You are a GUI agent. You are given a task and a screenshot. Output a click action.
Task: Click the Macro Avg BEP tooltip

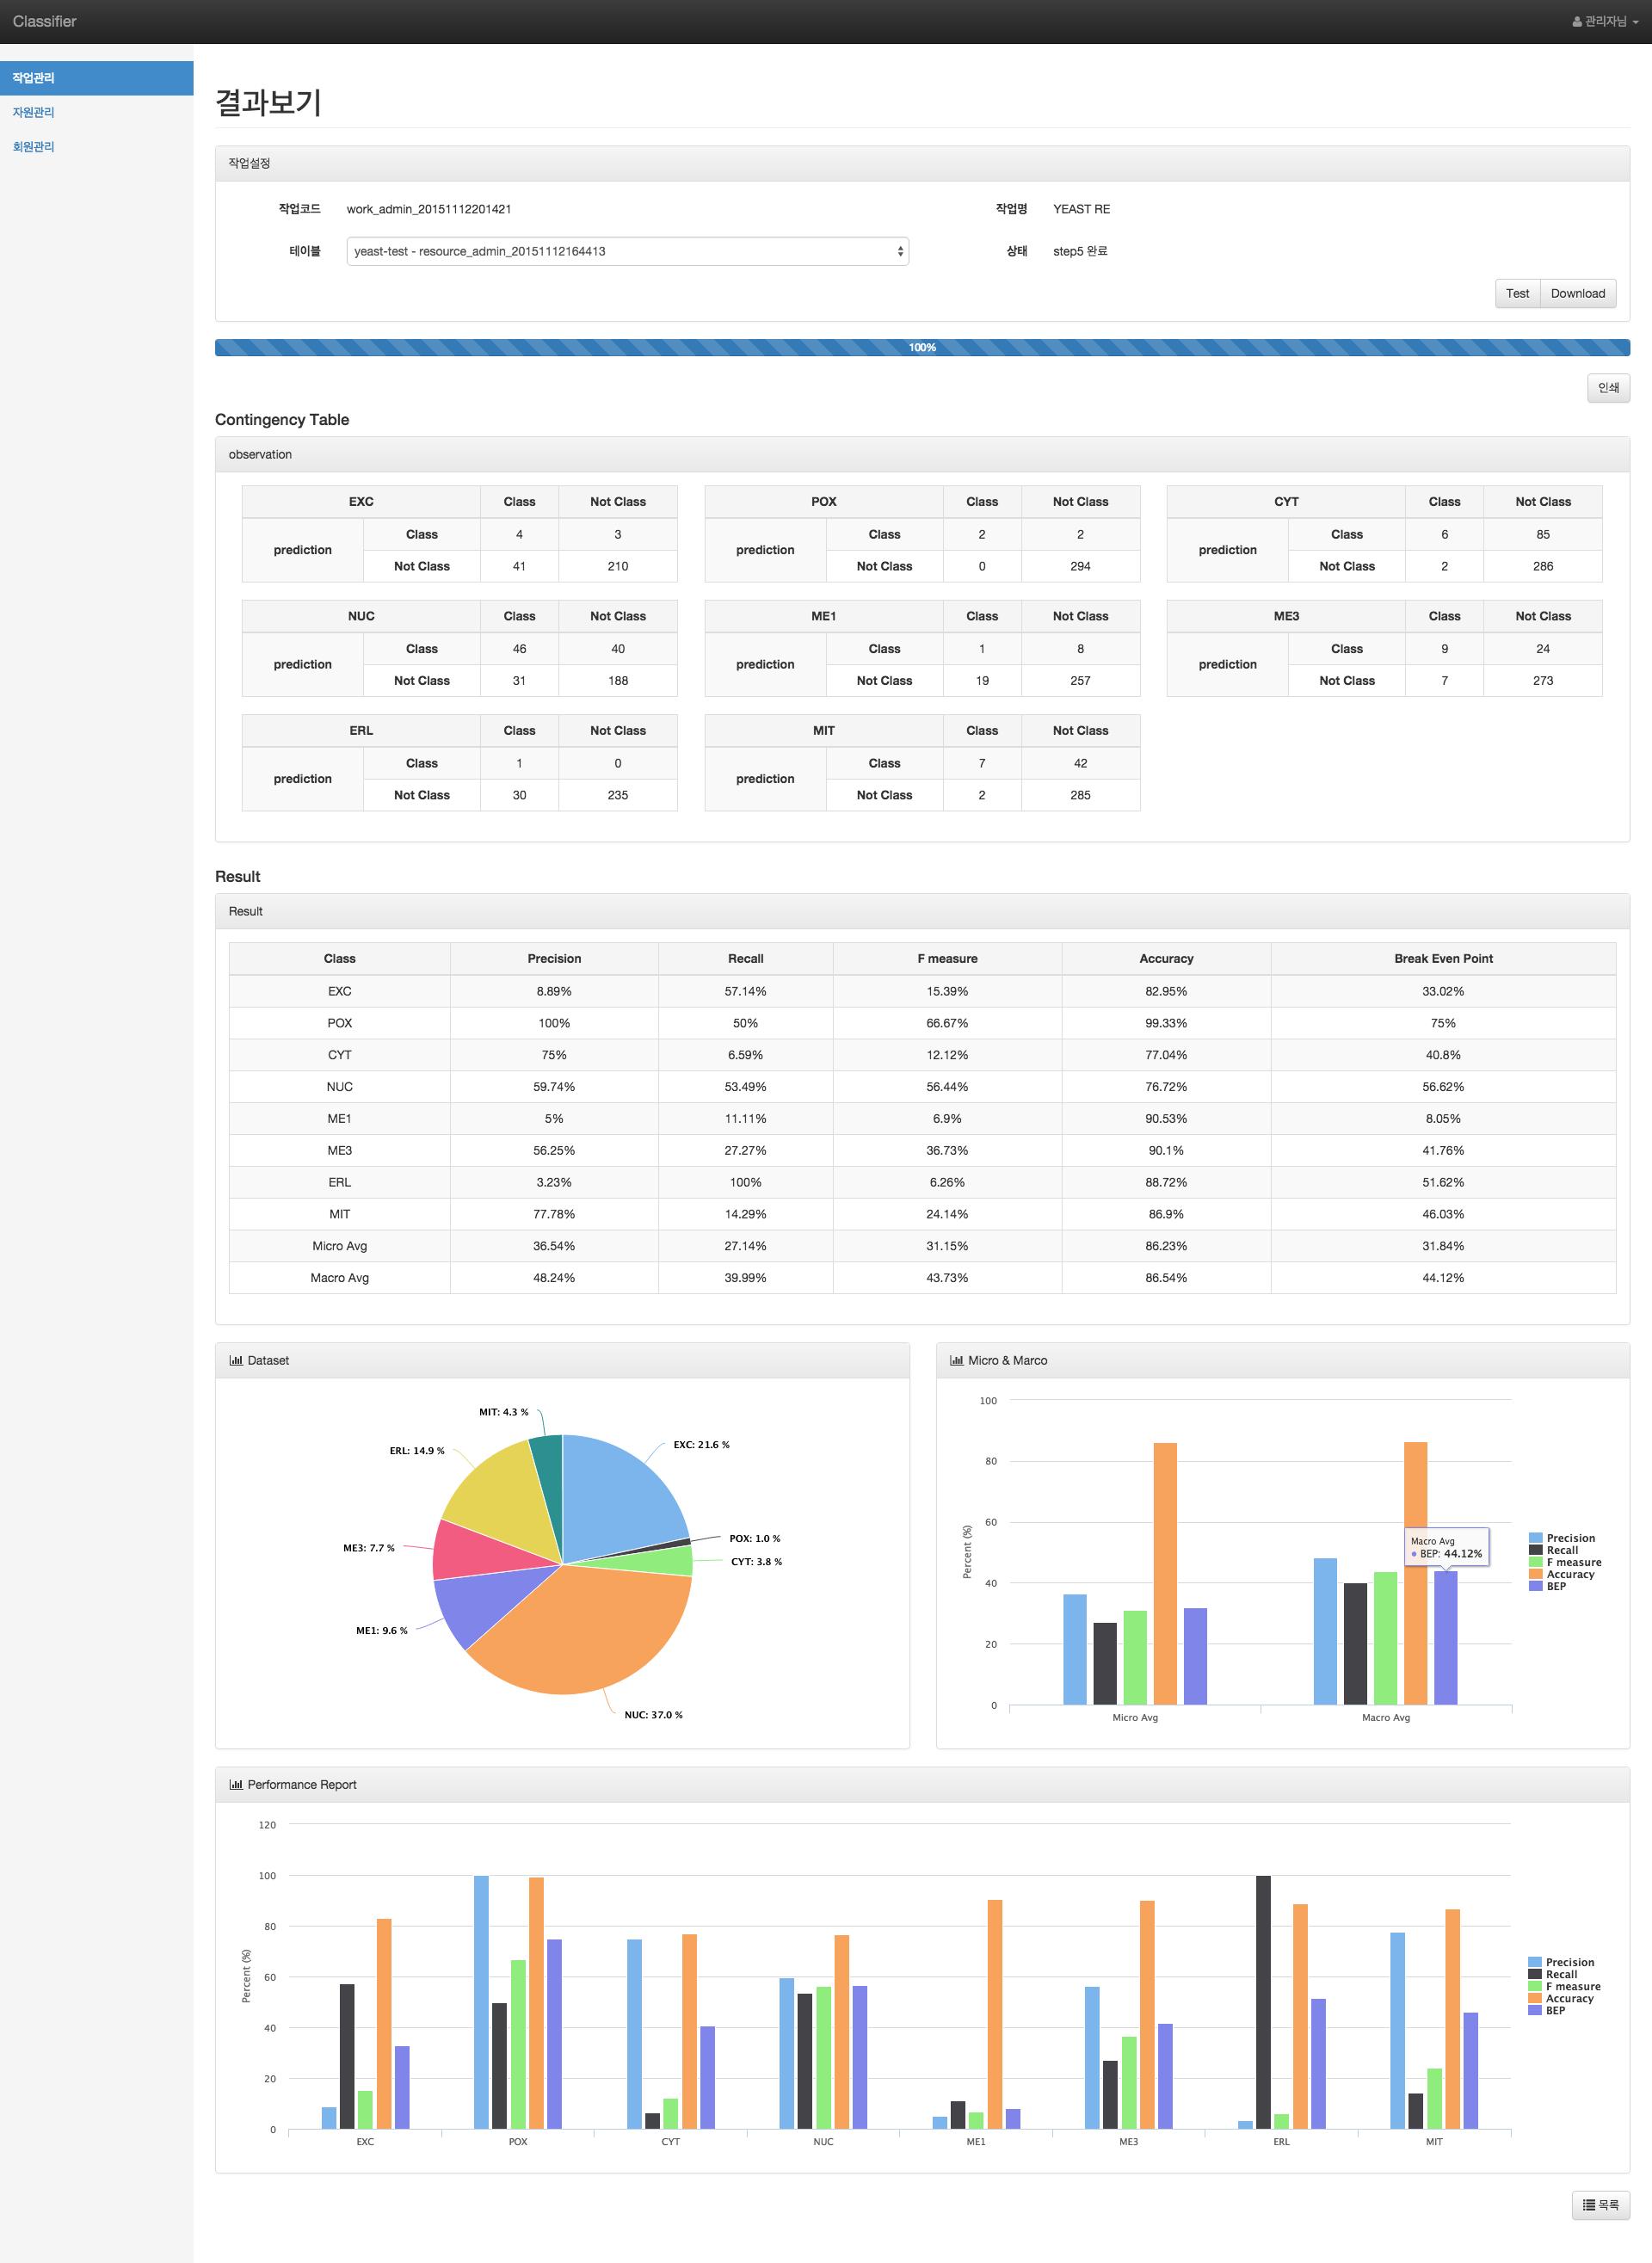point(1446,1547)
